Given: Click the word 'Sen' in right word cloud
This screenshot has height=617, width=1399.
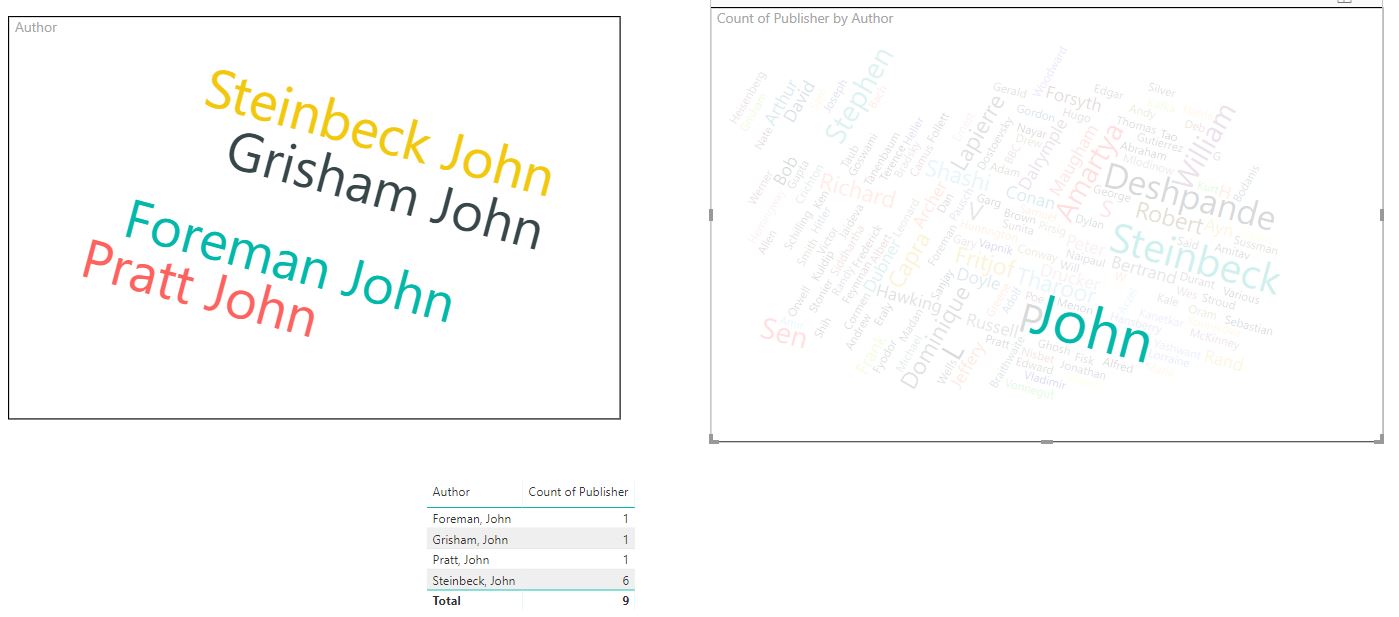Looking at the screenshot, I should tap(783, 333).
